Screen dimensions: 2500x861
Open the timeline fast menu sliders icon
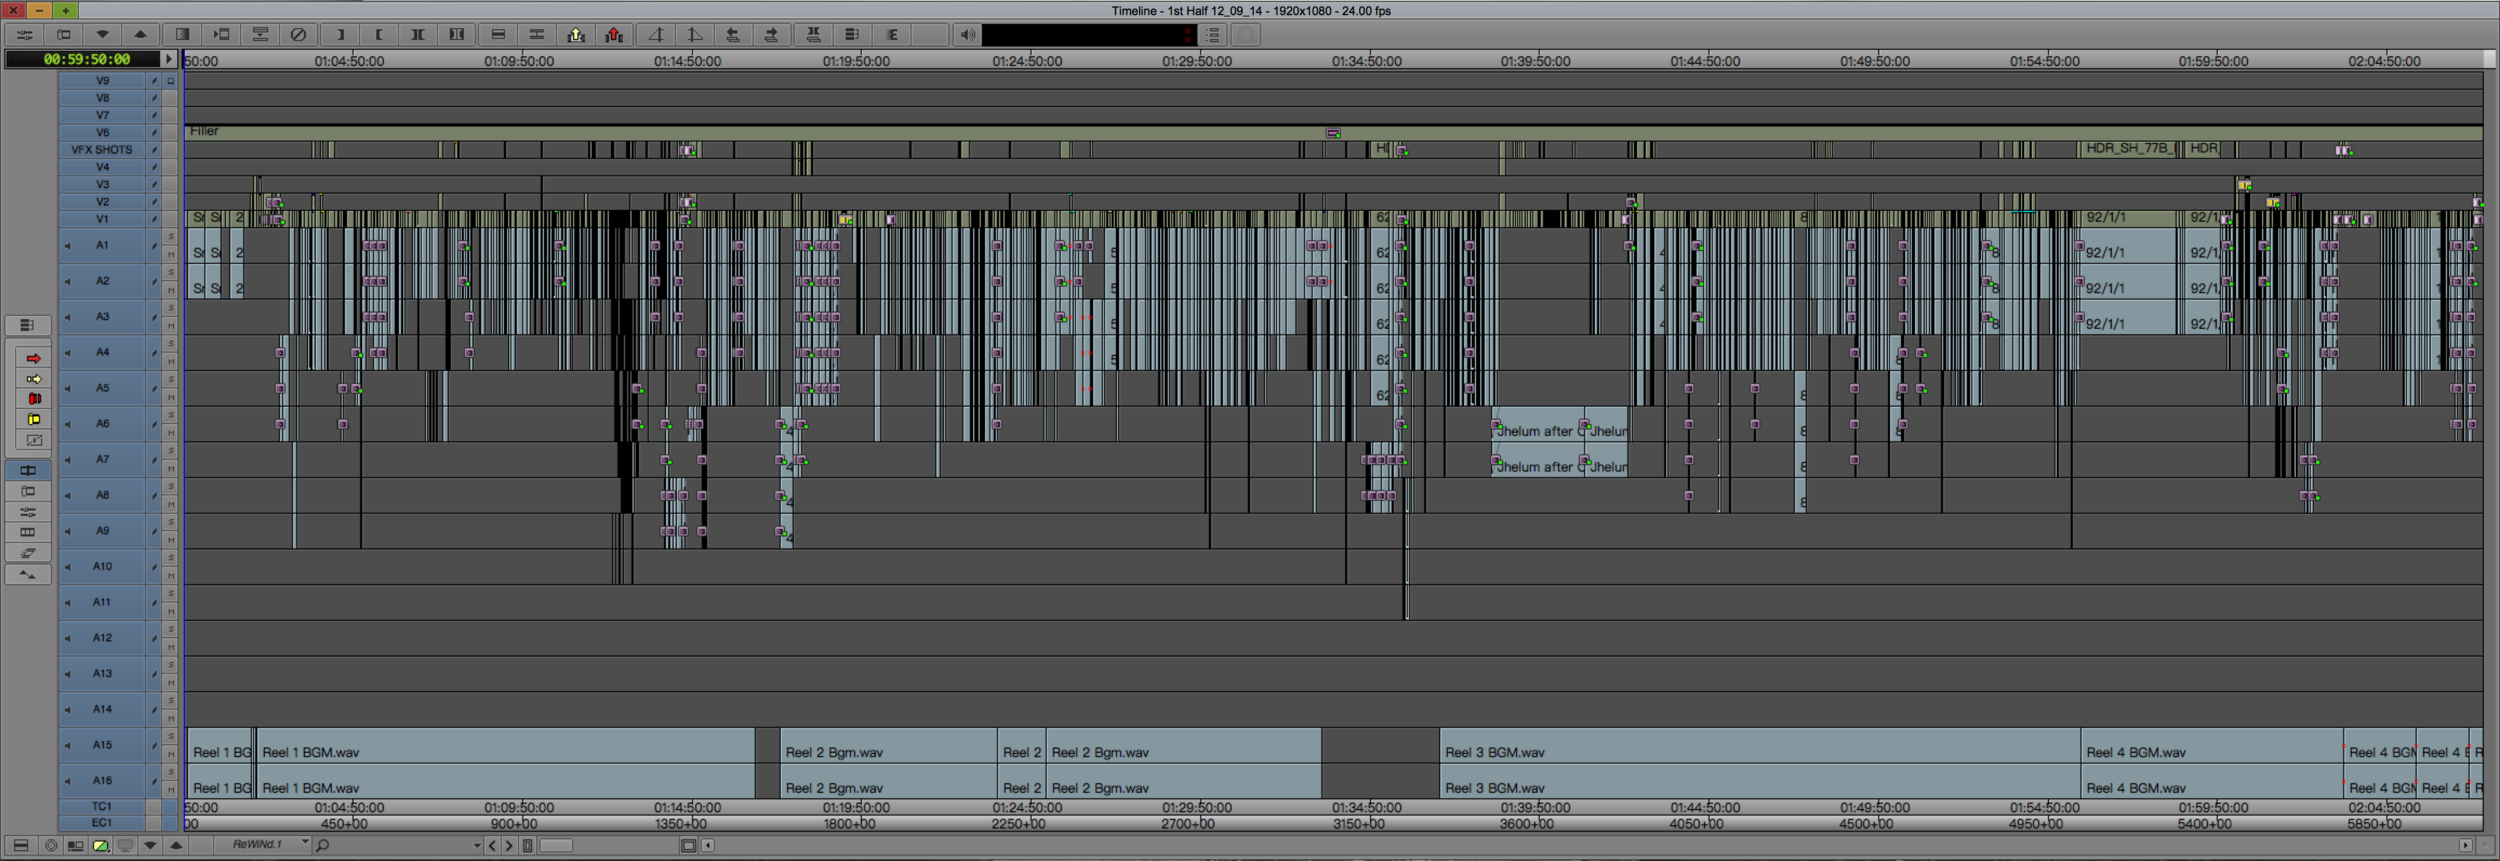[24, 35]
